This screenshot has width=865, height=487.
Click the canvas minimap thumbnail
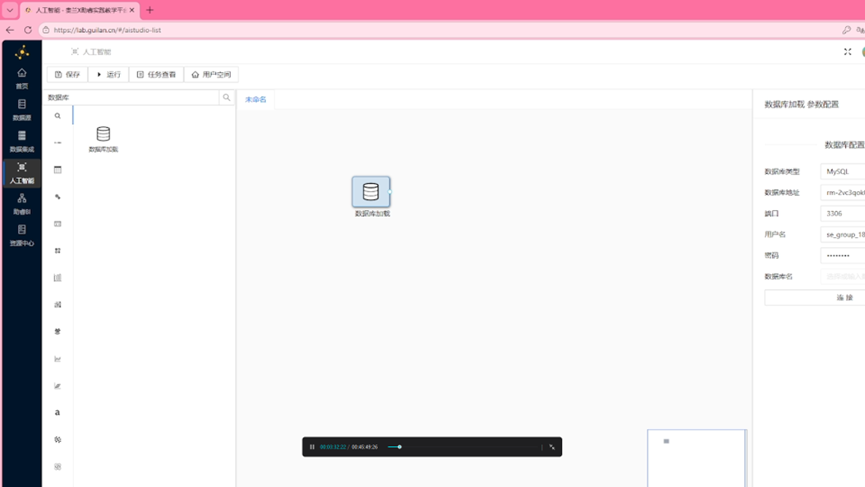point(697,458)
